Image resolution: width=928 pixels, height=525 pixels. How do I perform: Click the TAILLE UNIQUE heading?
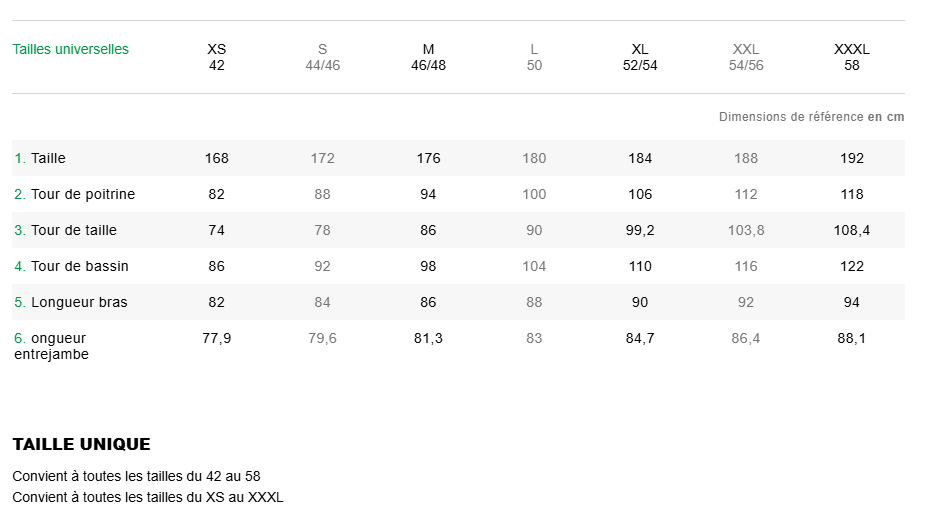coord(81,444)
